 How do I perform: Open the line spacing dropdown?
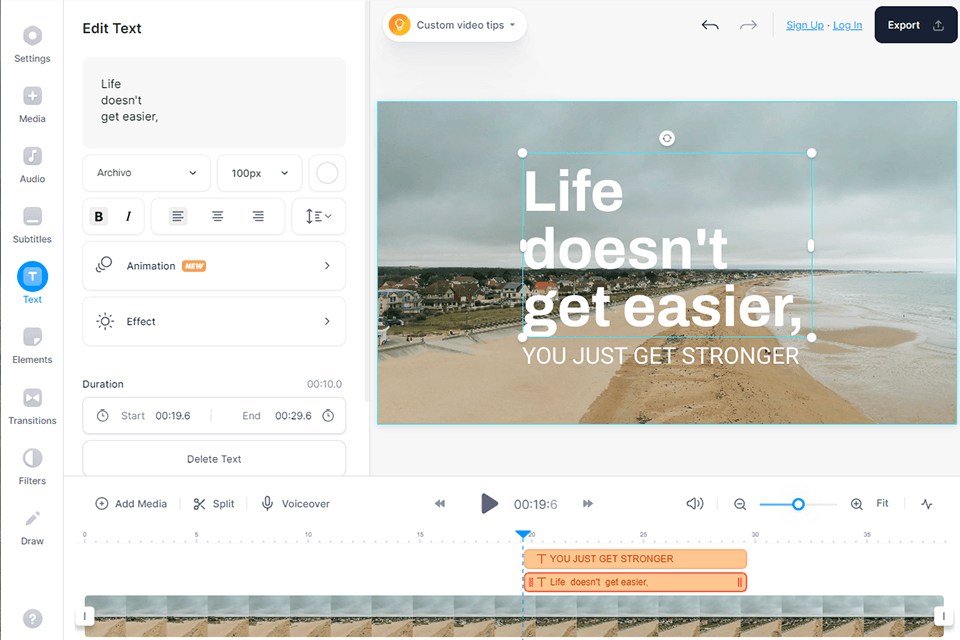coord(318,216)
